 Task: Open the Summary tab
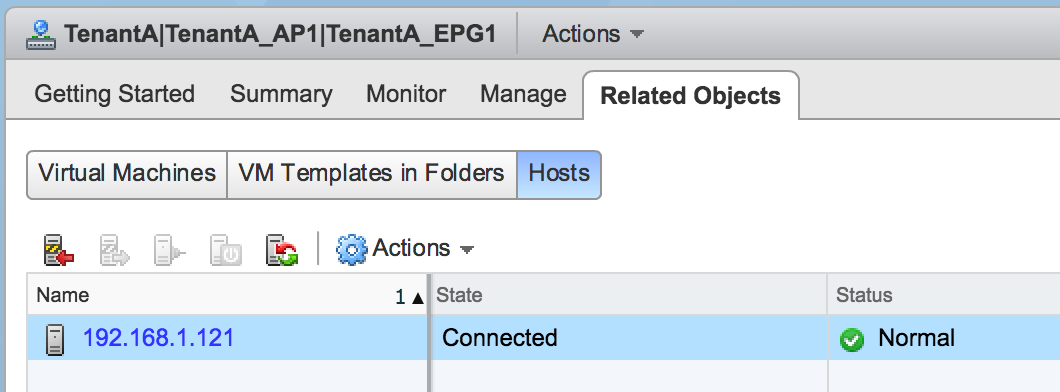(x=281, y=94)
